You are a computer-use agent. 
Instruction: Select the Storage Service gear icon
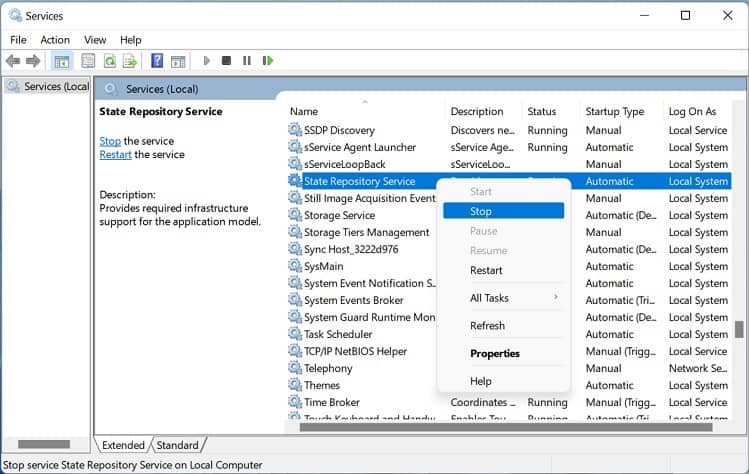tap(295, 215)
